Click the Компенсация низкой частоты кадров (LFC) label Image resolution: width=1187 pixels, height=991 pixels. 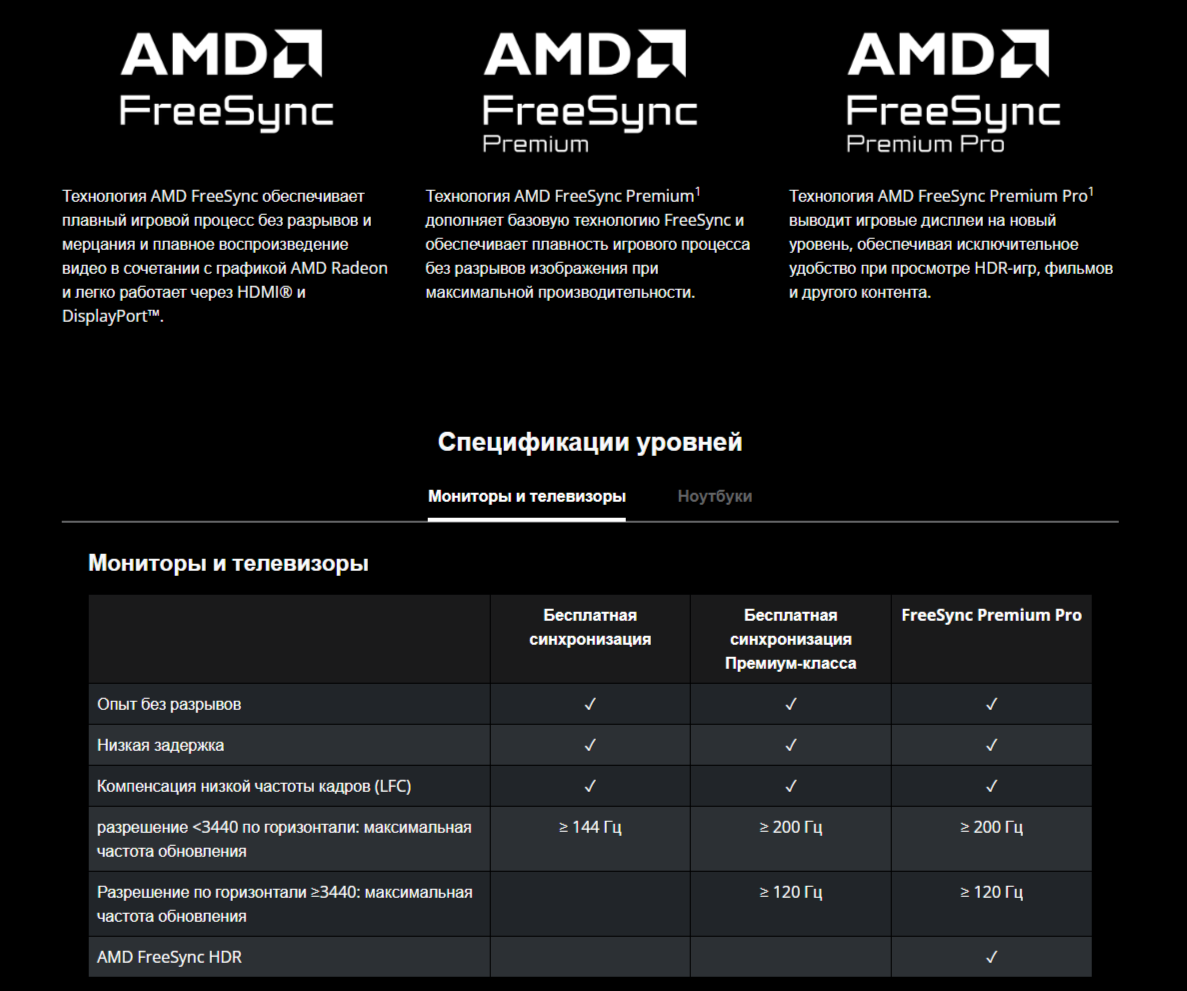pyautogui.click(x=254, y=786)
